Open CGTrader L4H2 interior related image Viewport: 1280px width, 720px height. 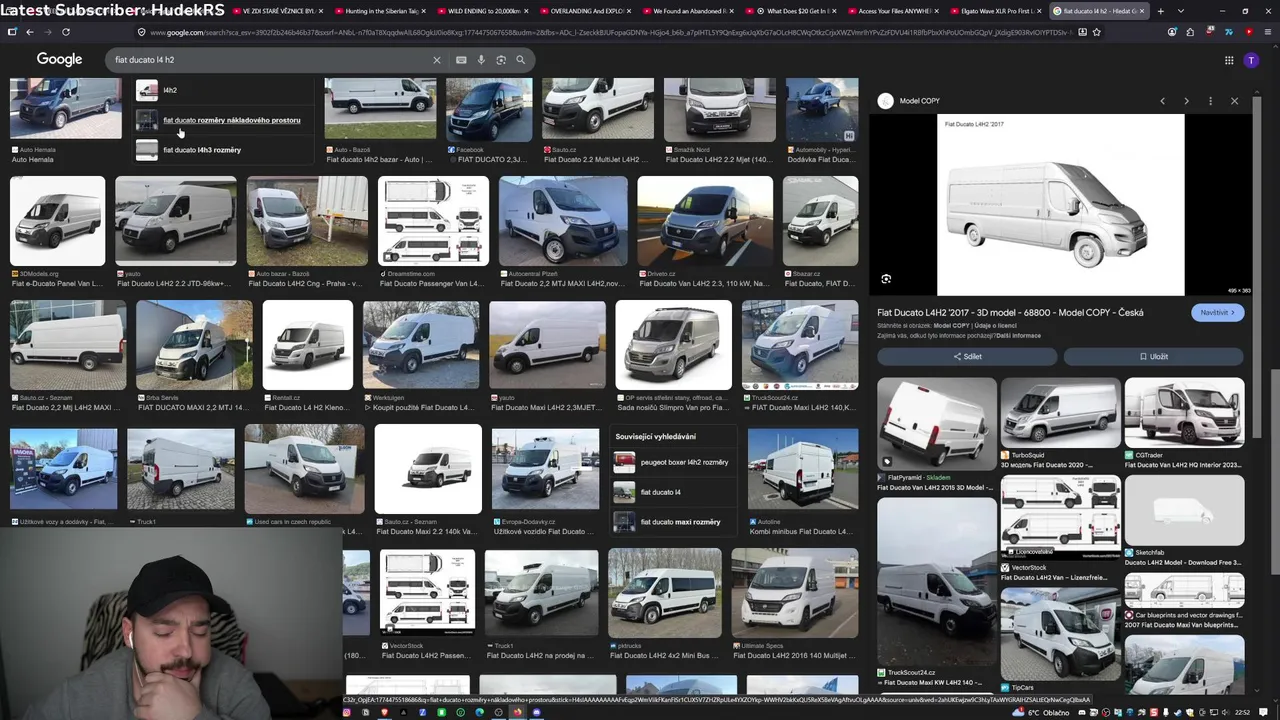tap(1184, 413)
